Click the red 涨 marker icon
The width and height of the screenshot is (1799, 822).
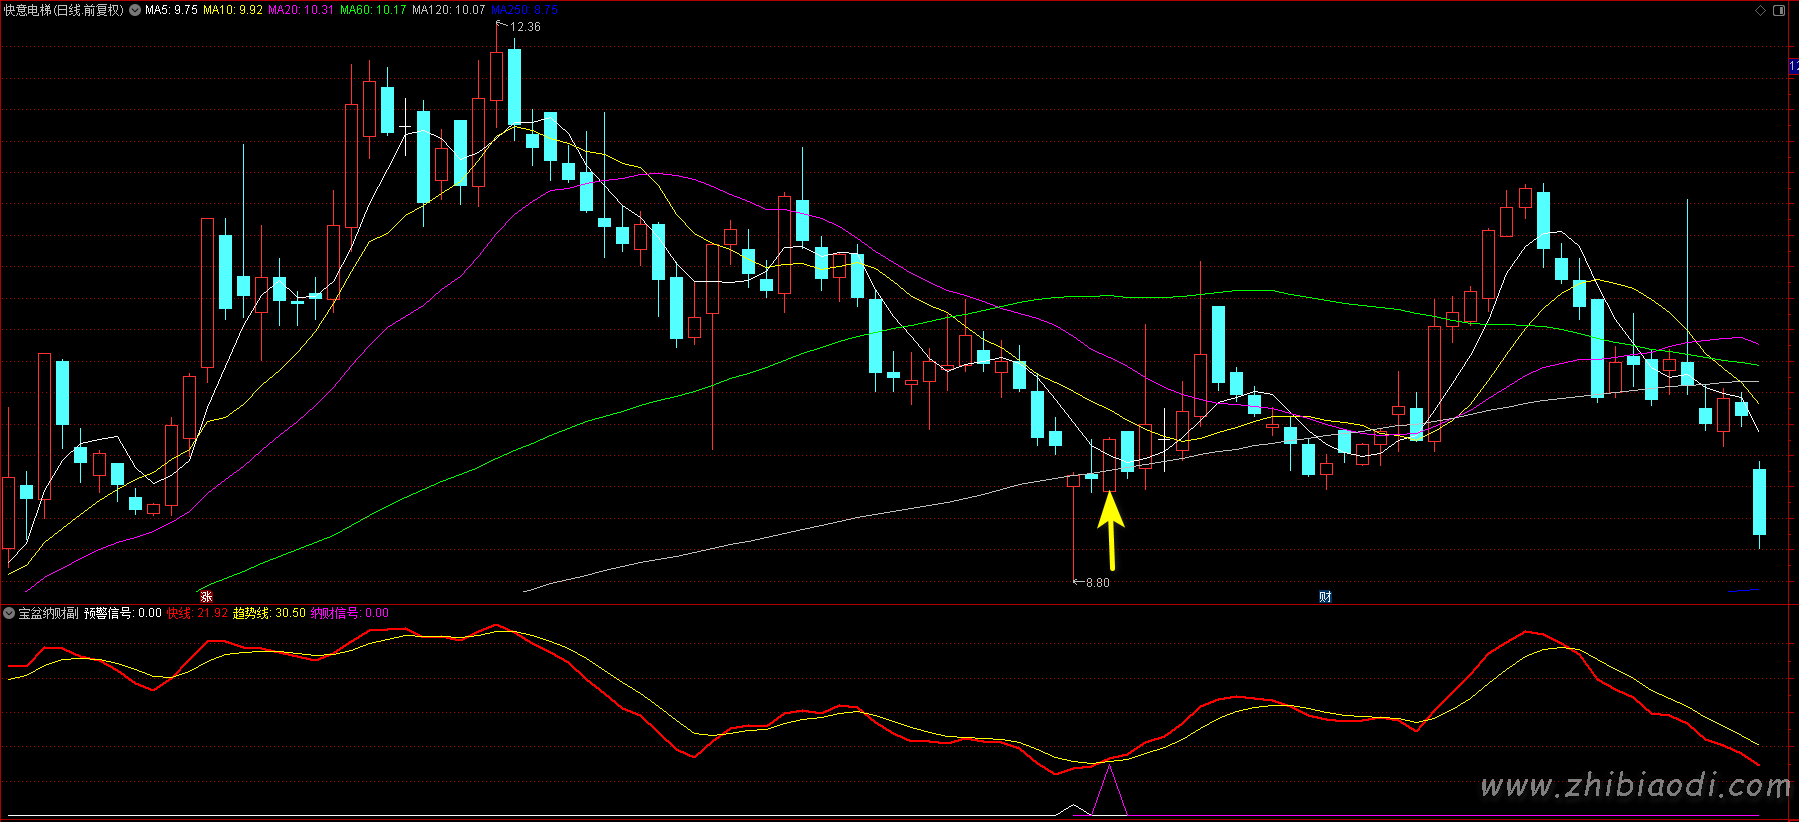[206, 597]
